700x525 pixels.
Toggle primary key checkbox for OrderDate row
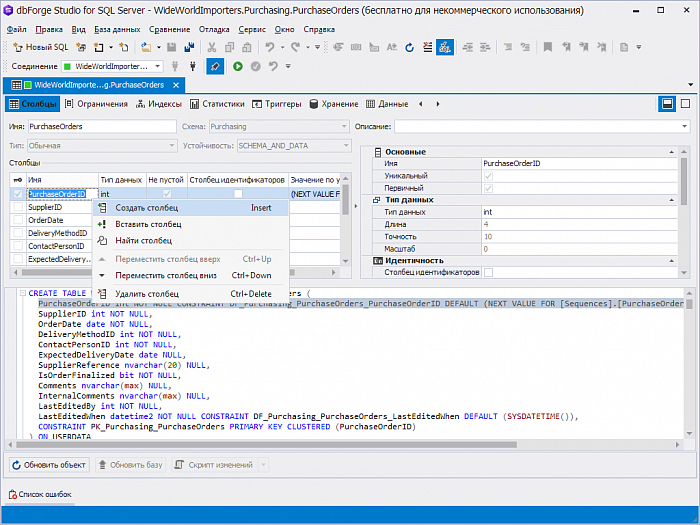point(18,220)
